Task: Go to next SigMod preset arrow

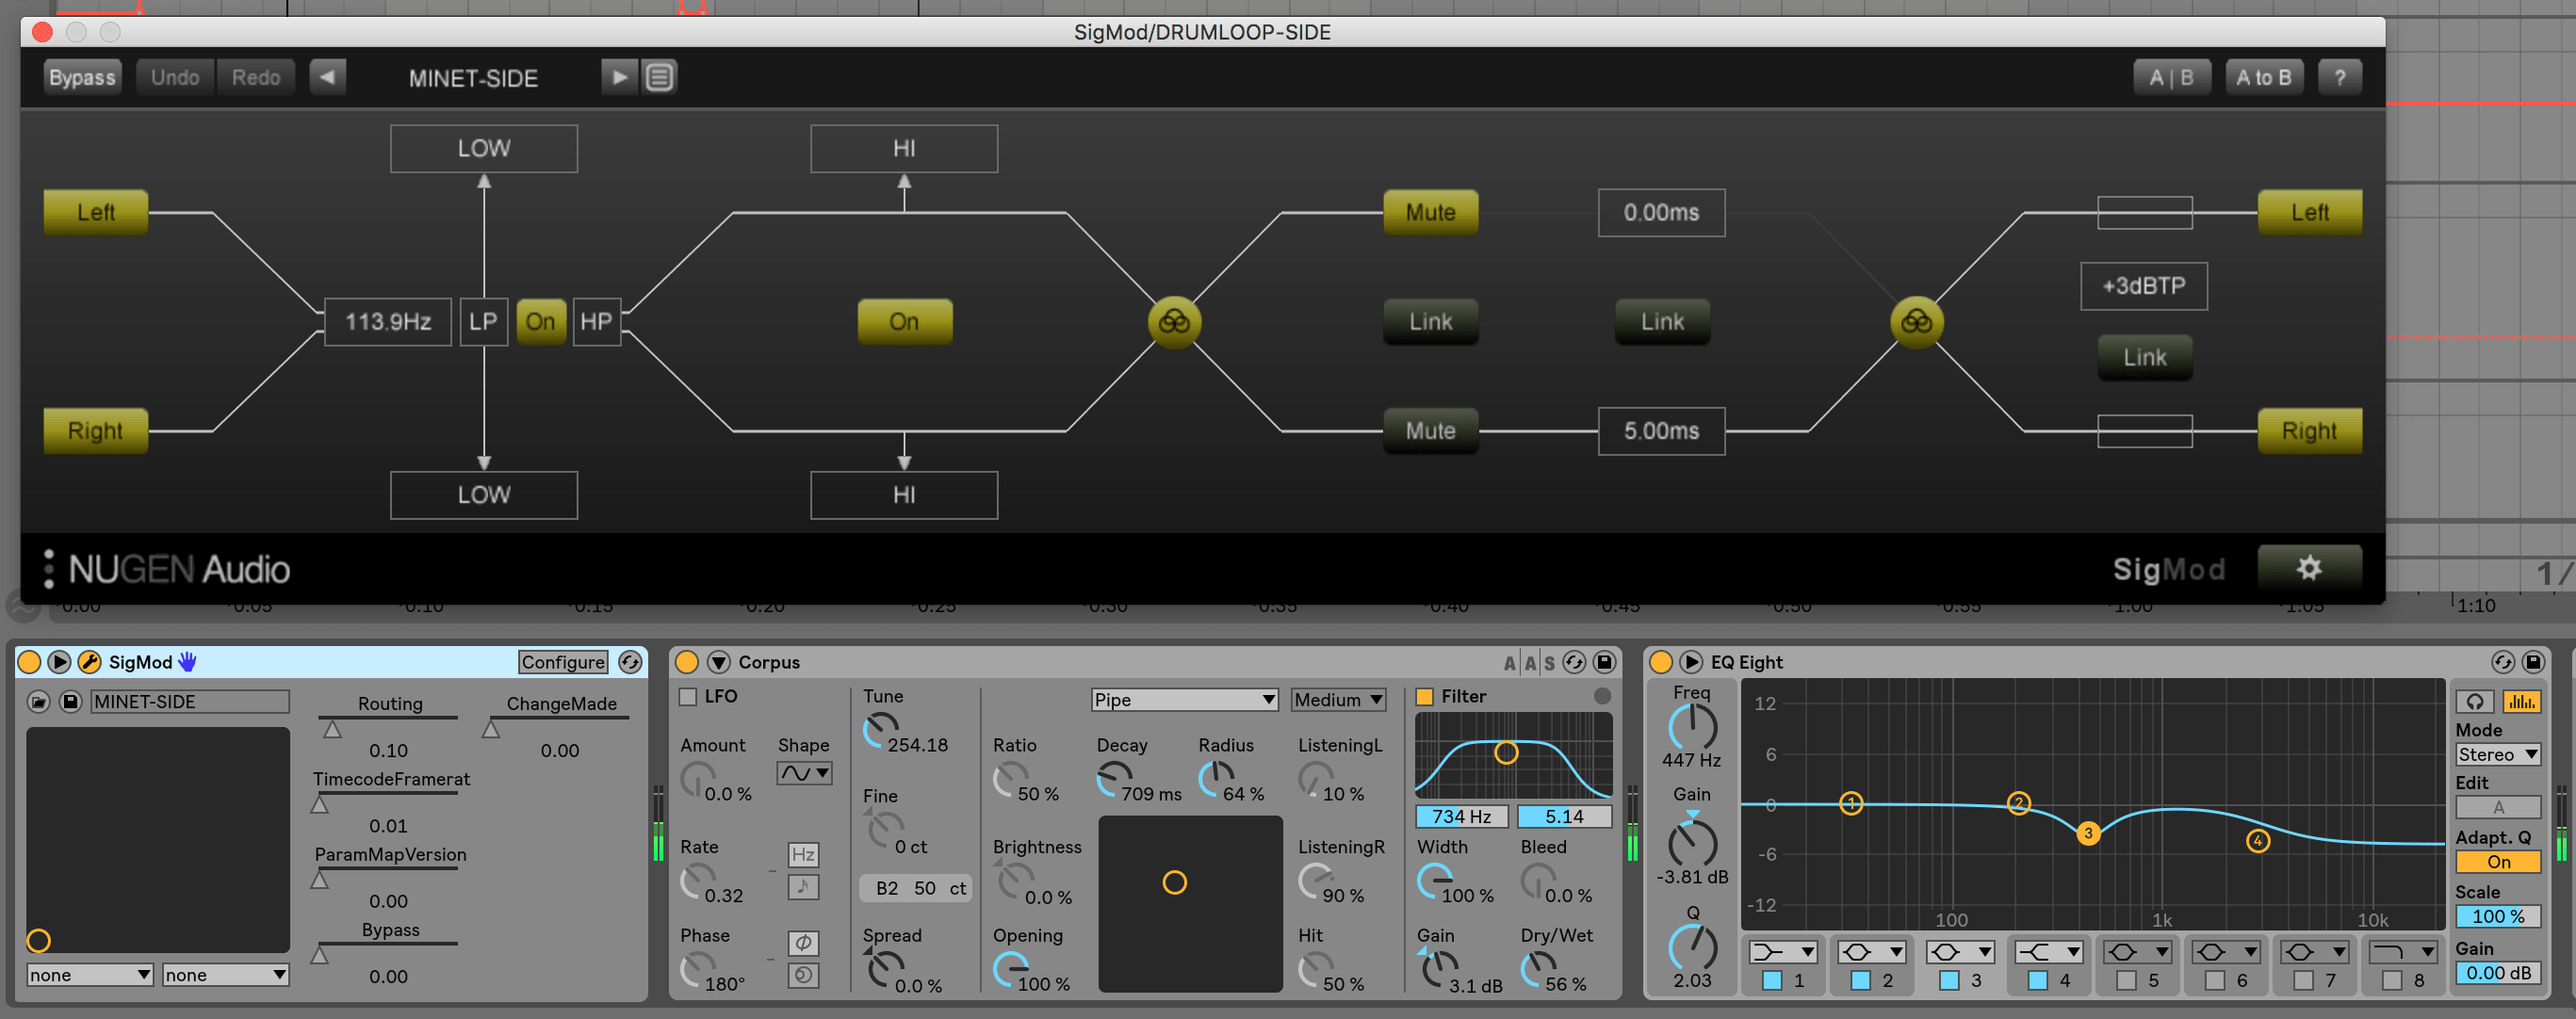Action: (619, 77)
